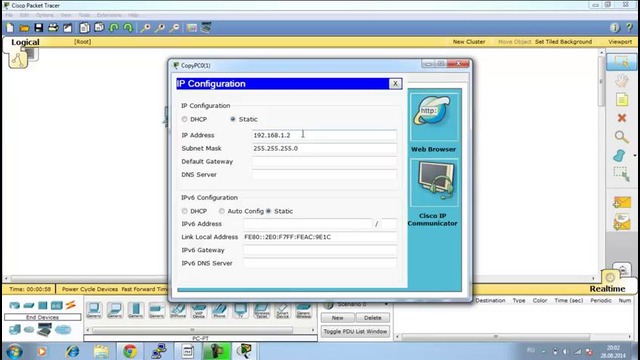This screenshot has height=360, width=640.
Task: Click the IPv6 Gateway field
Action: [320, 250]
